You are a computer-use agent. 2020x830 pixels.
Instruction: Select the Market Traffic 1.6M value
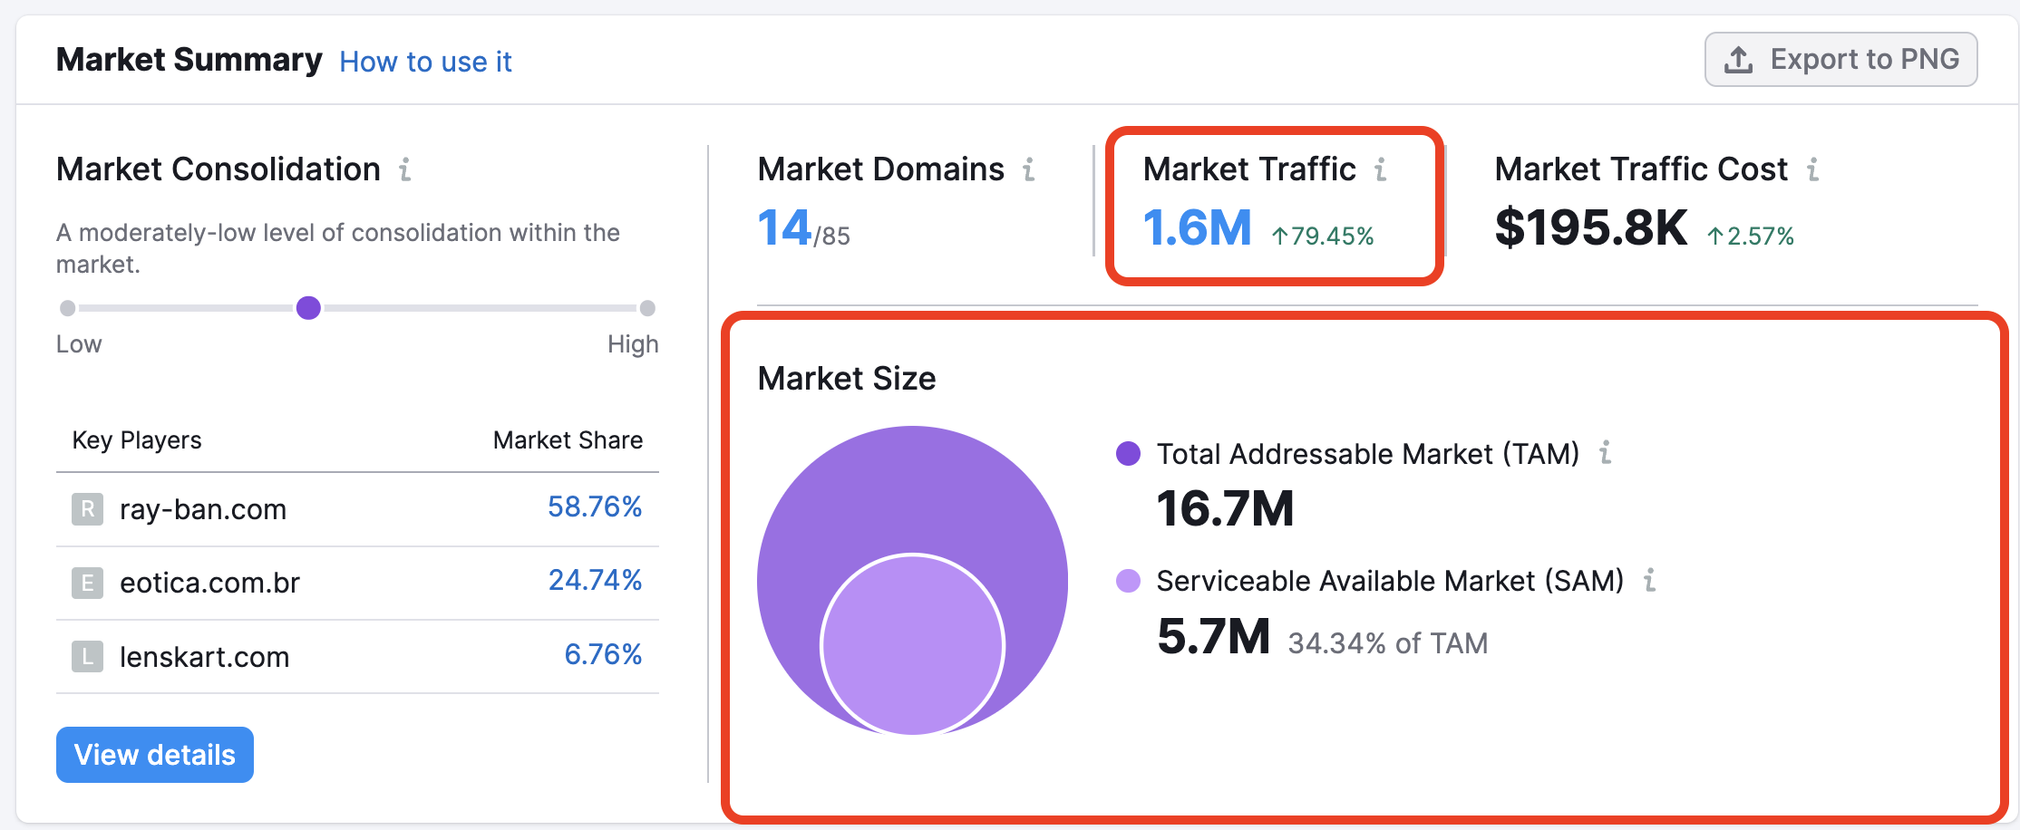[x=1197, y=228]
